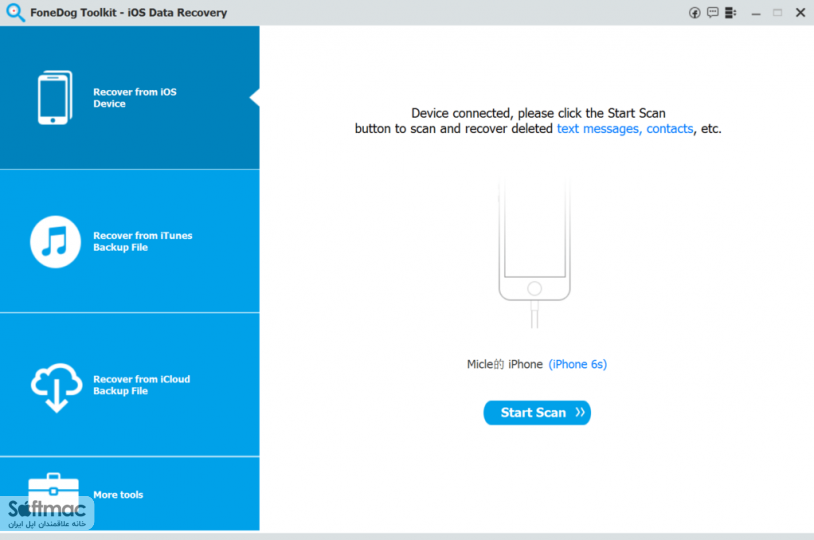The width and height of the screenshot is (814, 540).
Task: Click the (iPhone 6s) model link
Action: [577, 364]
